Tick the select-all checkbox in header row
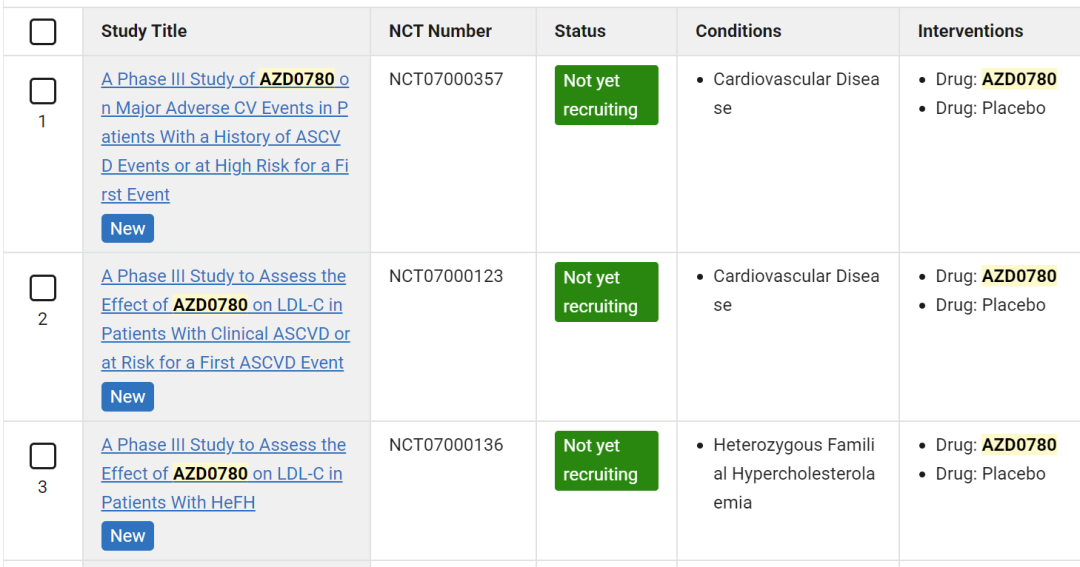1080x567 pixels. 43,32
